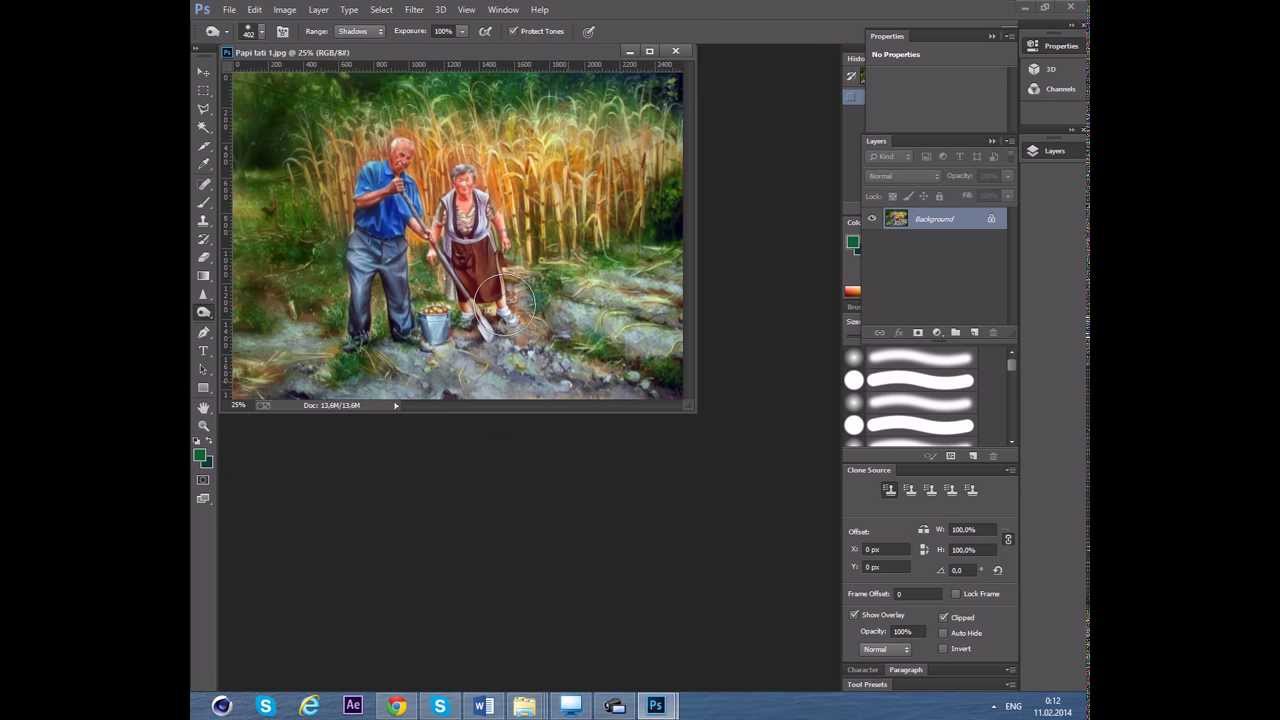Select the Eraser tool
Image resolution: width=1280 pixels, height=720 pixels.
pyautogui.click(x=204, y=257)
